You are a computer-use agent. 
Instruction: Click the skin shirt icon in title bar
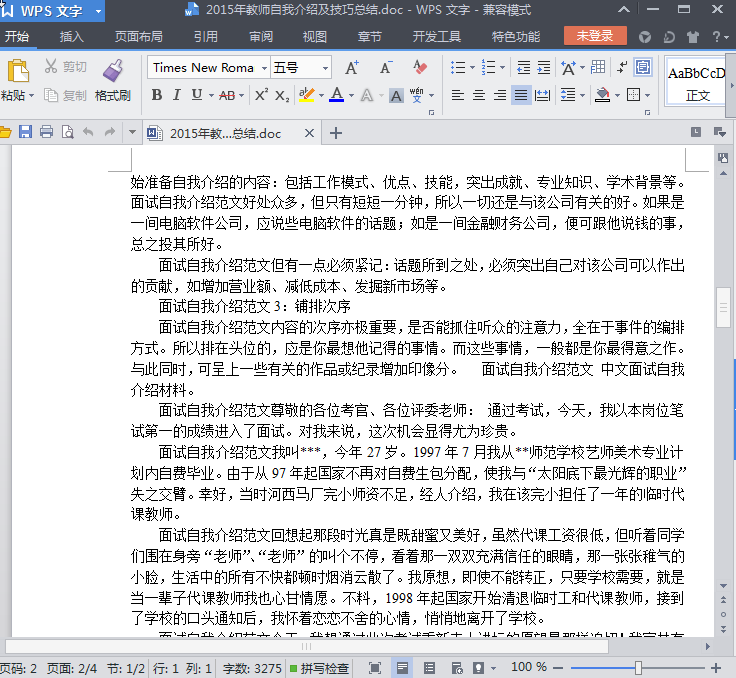pyautogui.click(x=693, y=37)
